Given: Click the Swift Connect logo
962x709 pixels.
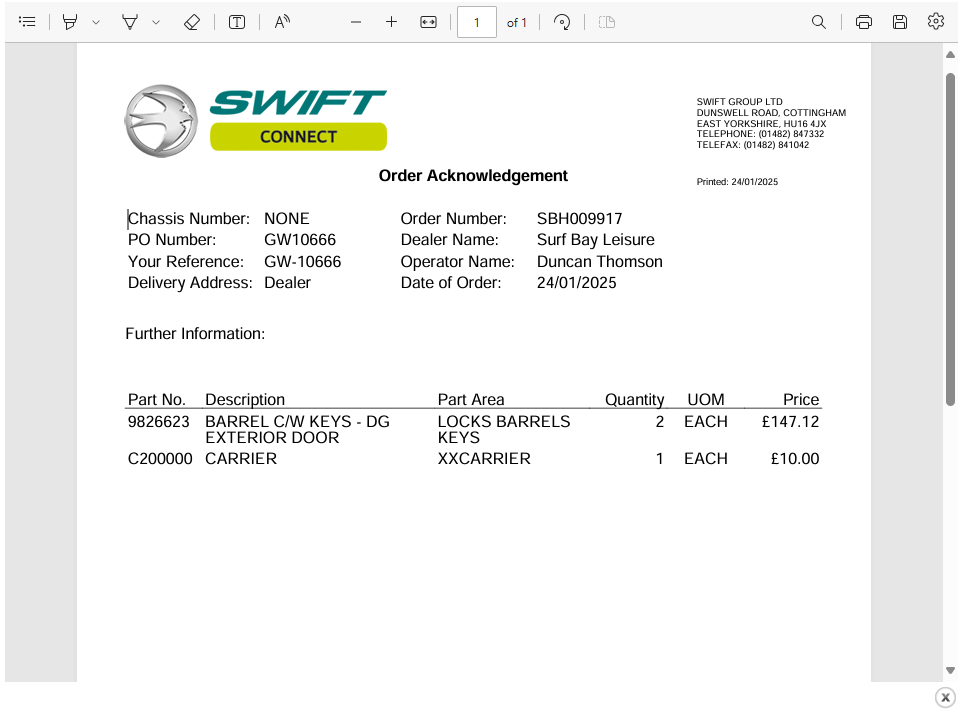Looking at the screenshot, I should click(256, 121).
